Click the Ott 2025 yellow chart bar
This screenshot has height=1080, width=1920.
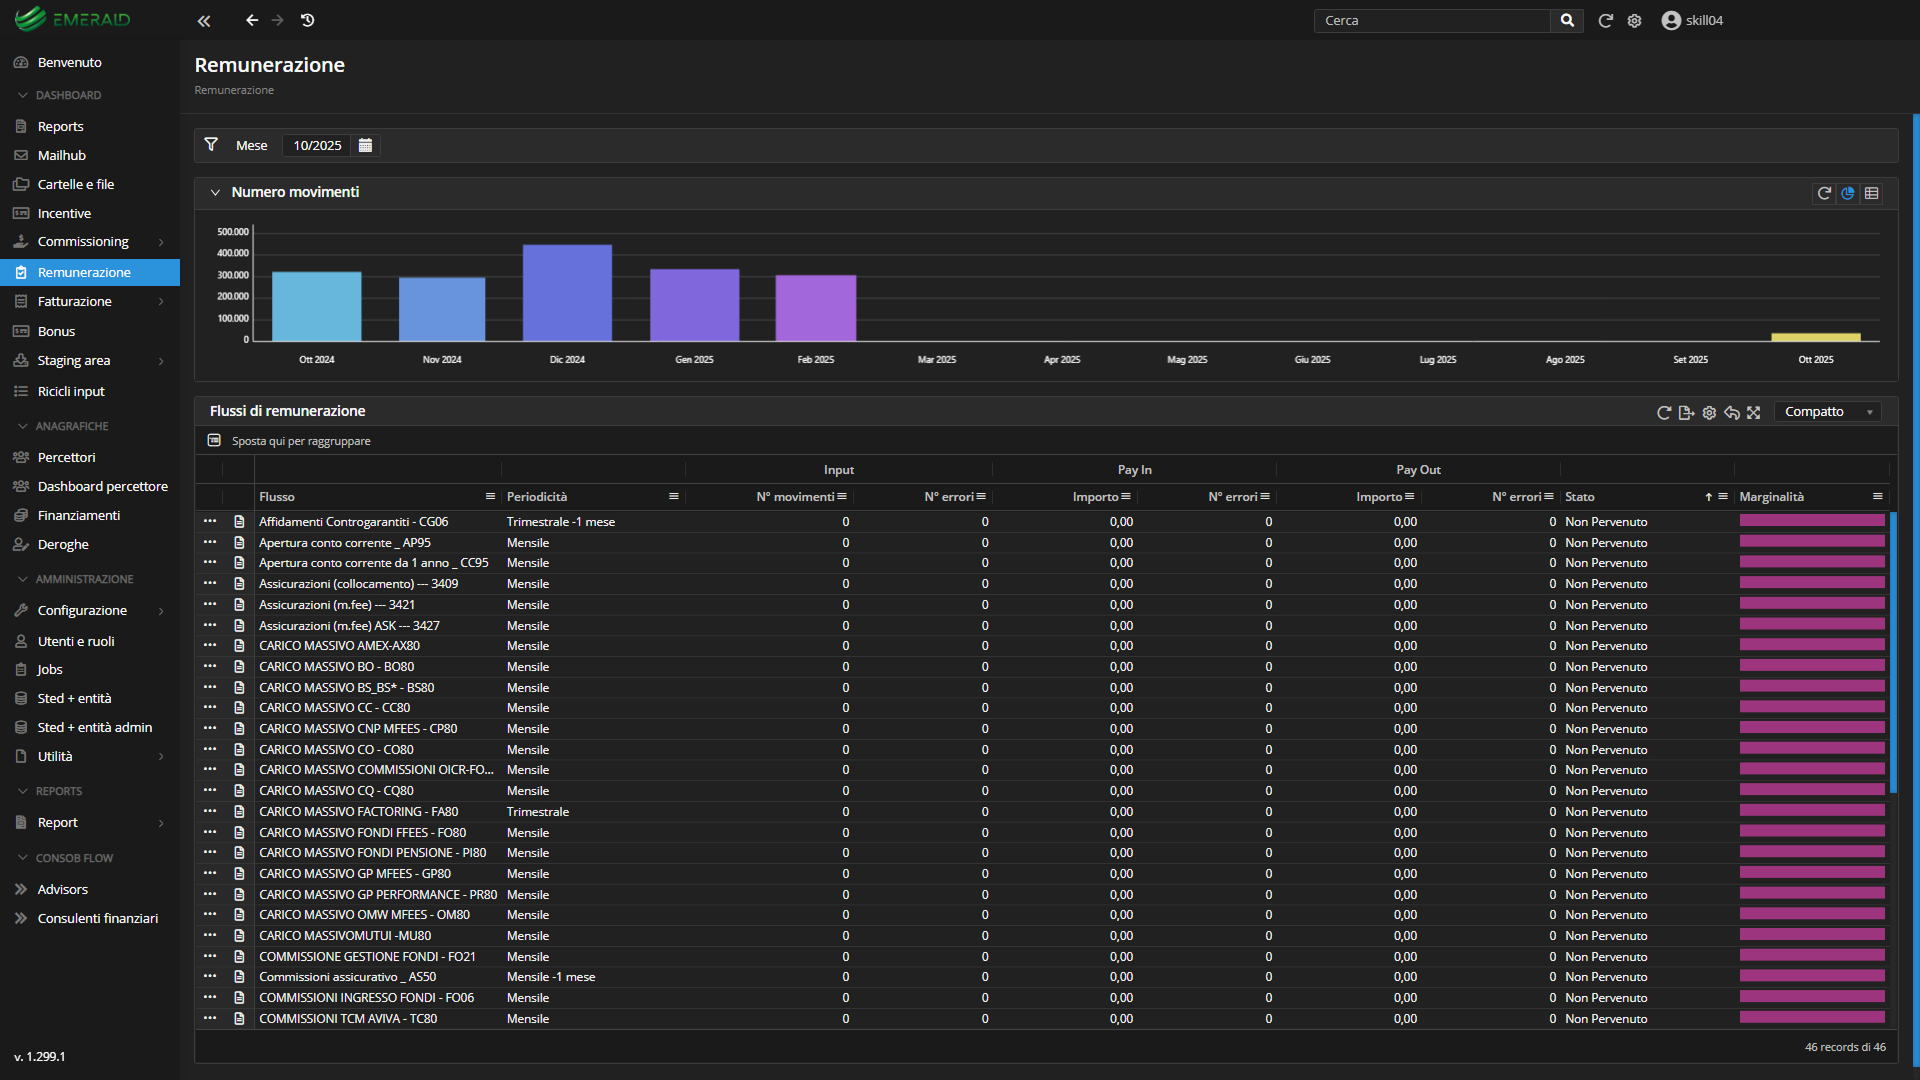[x=1816, y=337]
